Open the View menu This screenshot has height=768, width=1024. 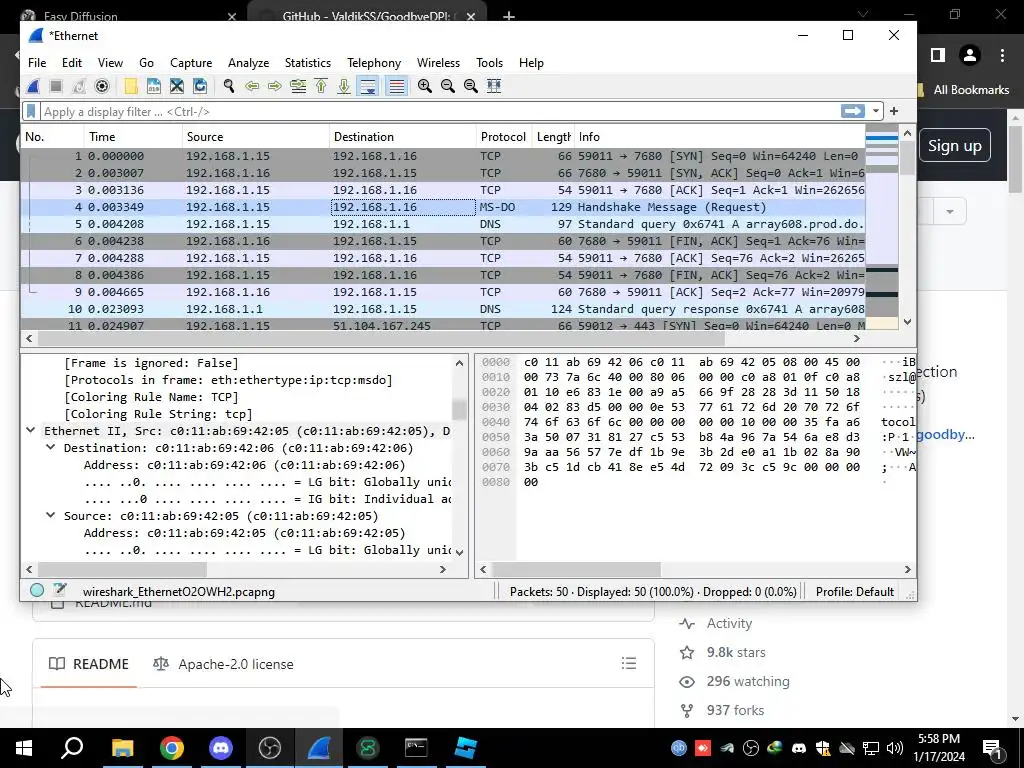point(110,63)
